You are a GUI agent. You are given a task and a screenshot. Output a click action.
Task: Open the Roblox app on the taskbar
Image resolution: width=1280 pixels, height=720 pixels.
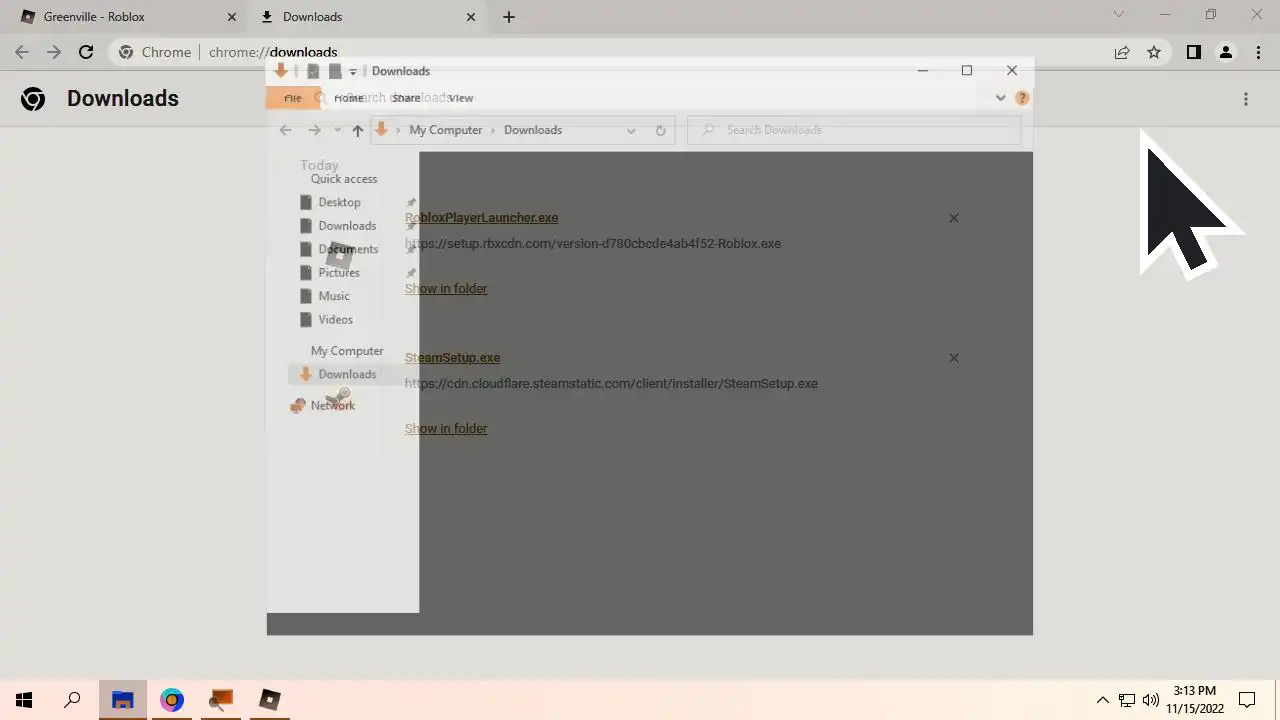pyautogui.click(x=270, y=700)
